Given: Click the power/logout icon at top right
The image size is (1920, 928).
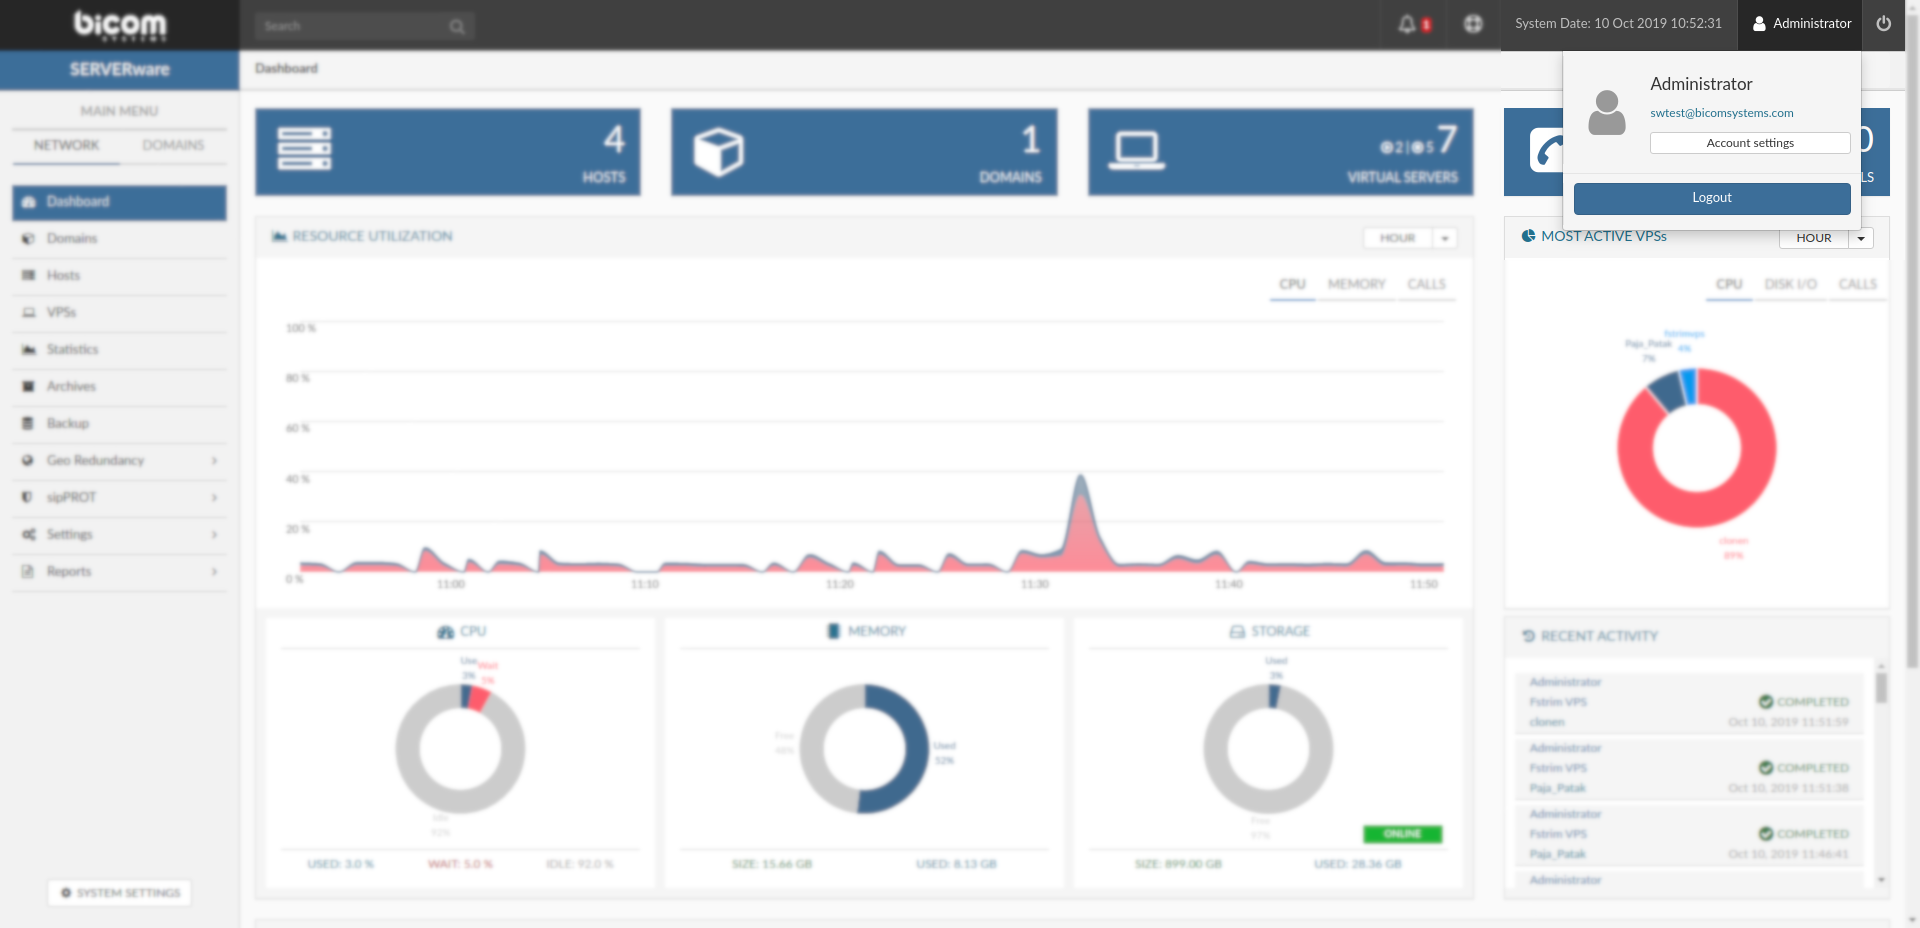Looking at the screenshot, I should 1884,24.
